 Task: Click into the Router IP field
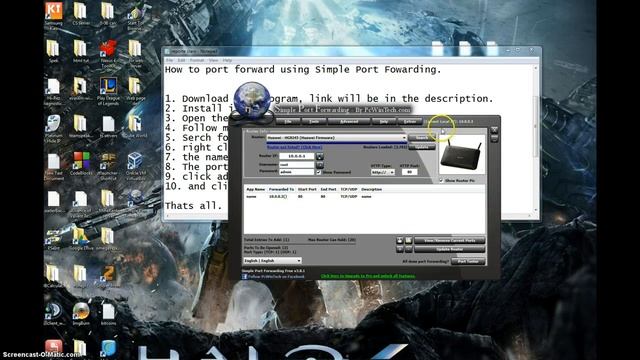click(x=296, y=156)
